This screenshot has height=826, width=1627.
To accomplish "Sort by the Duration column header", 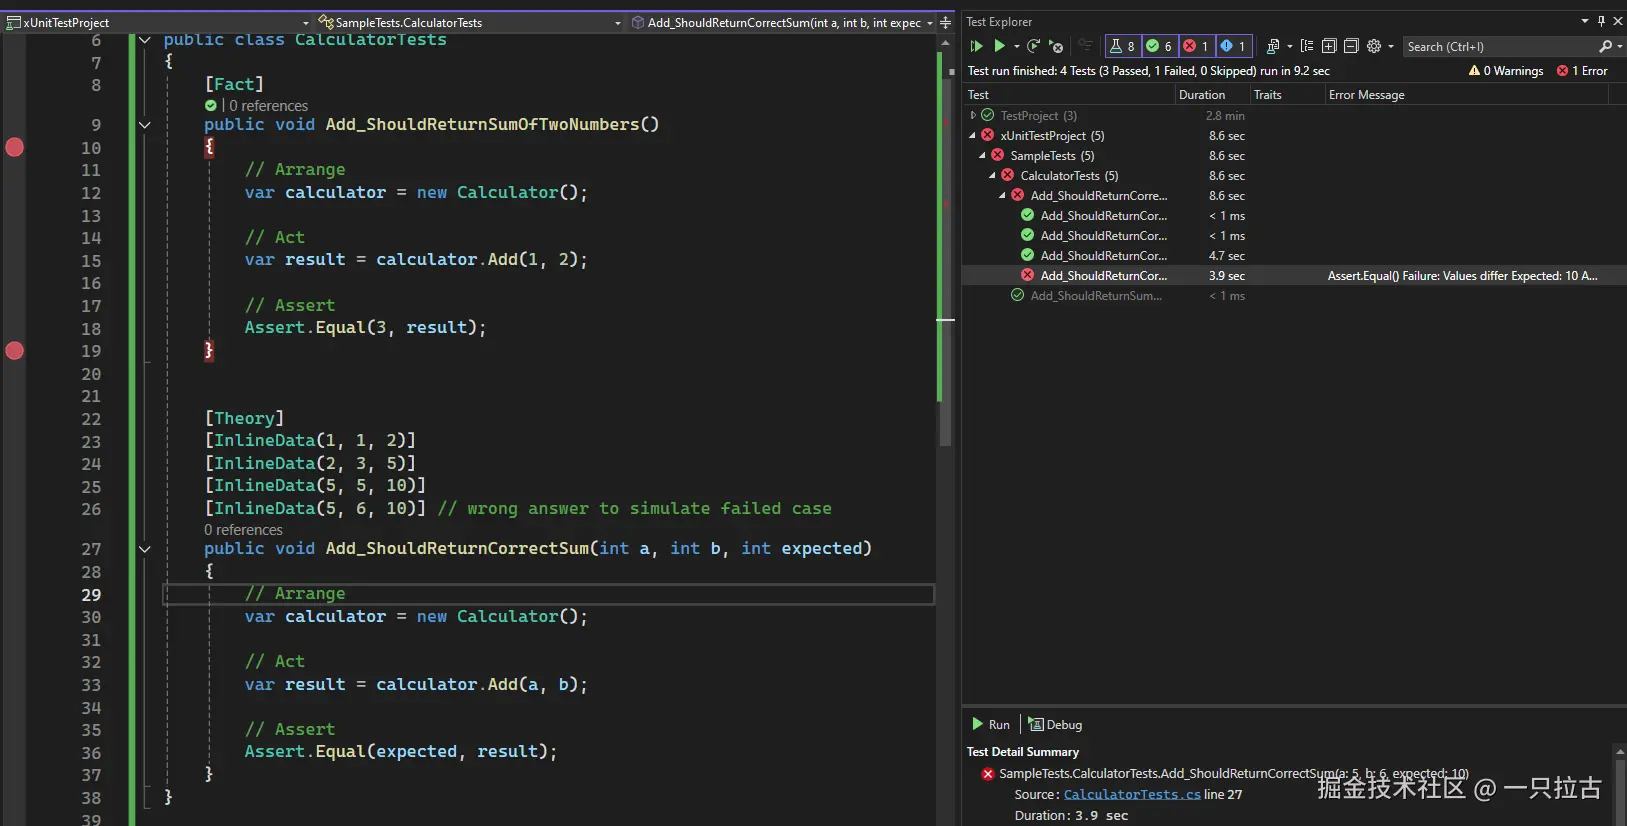I will 1212,95.
